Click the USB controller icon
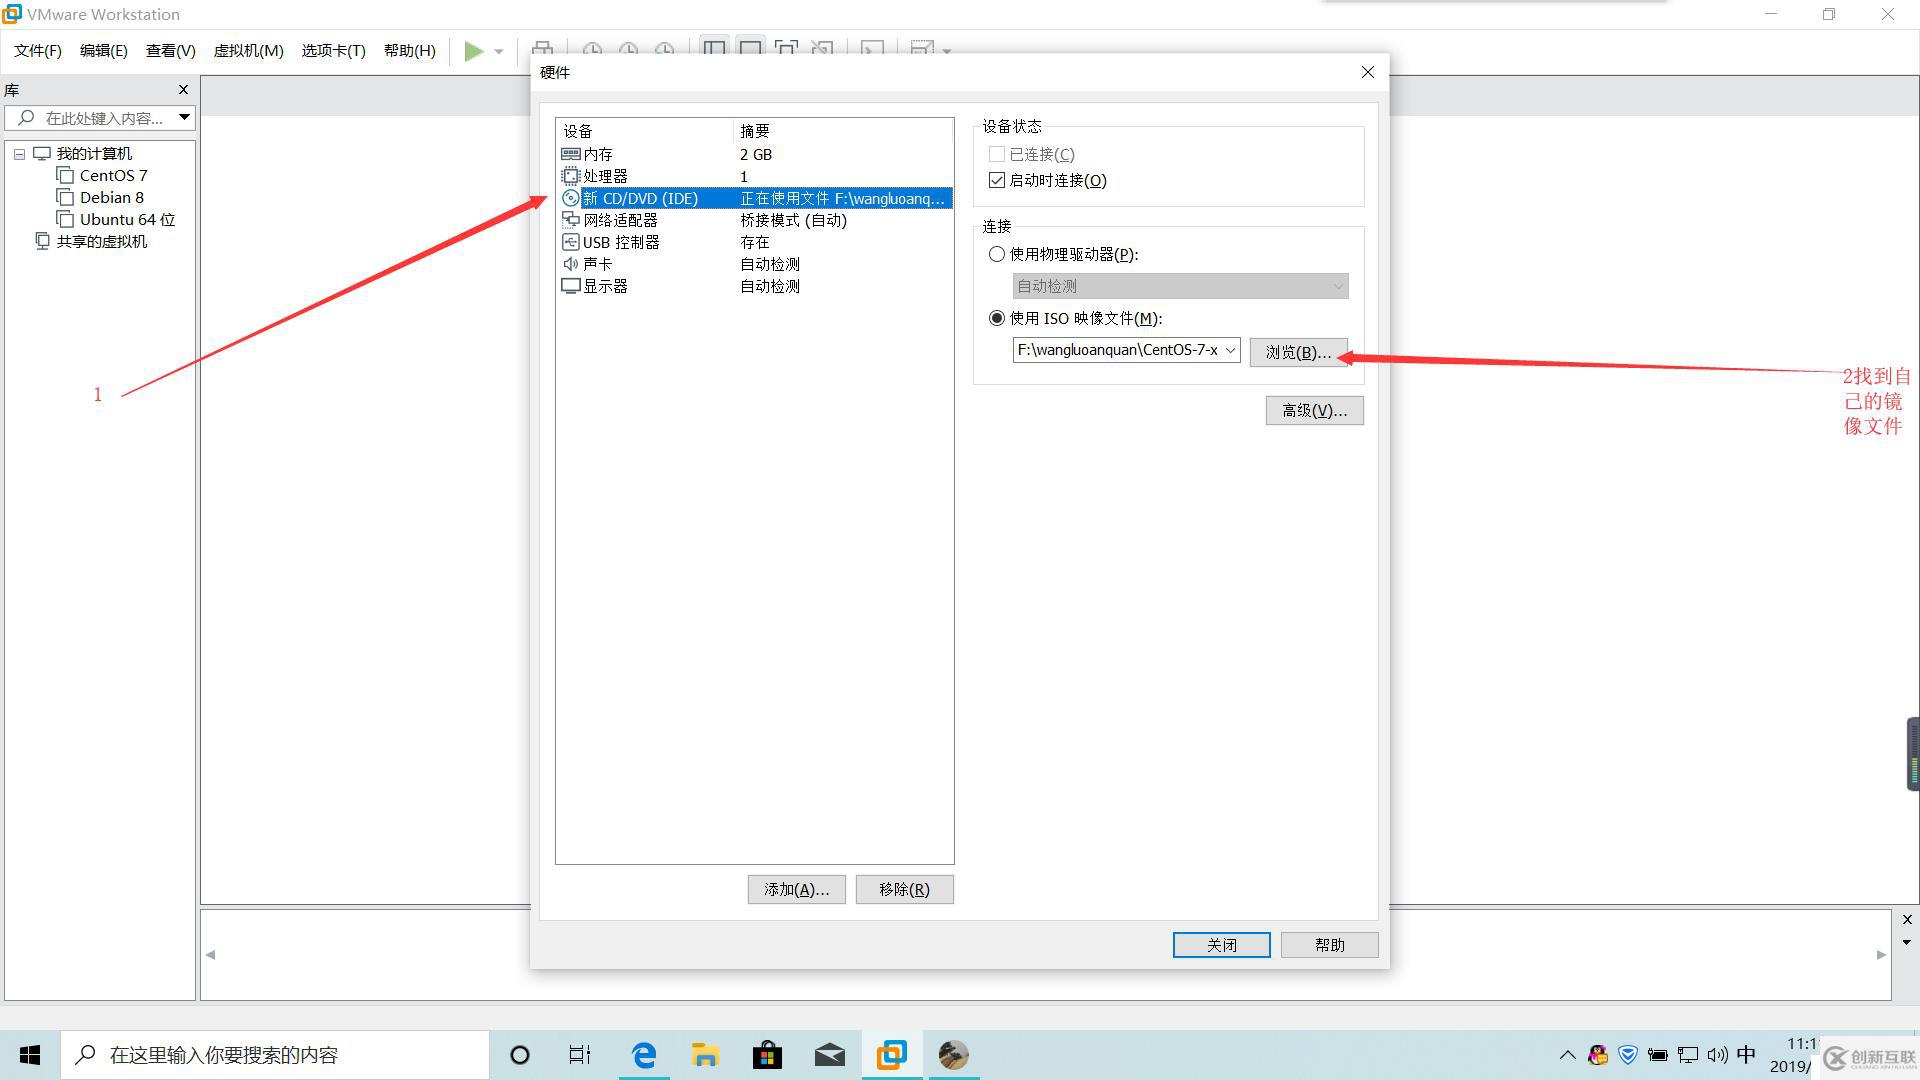Image resolution: width=1920 pixels, height=1080 pixels. 571,242
